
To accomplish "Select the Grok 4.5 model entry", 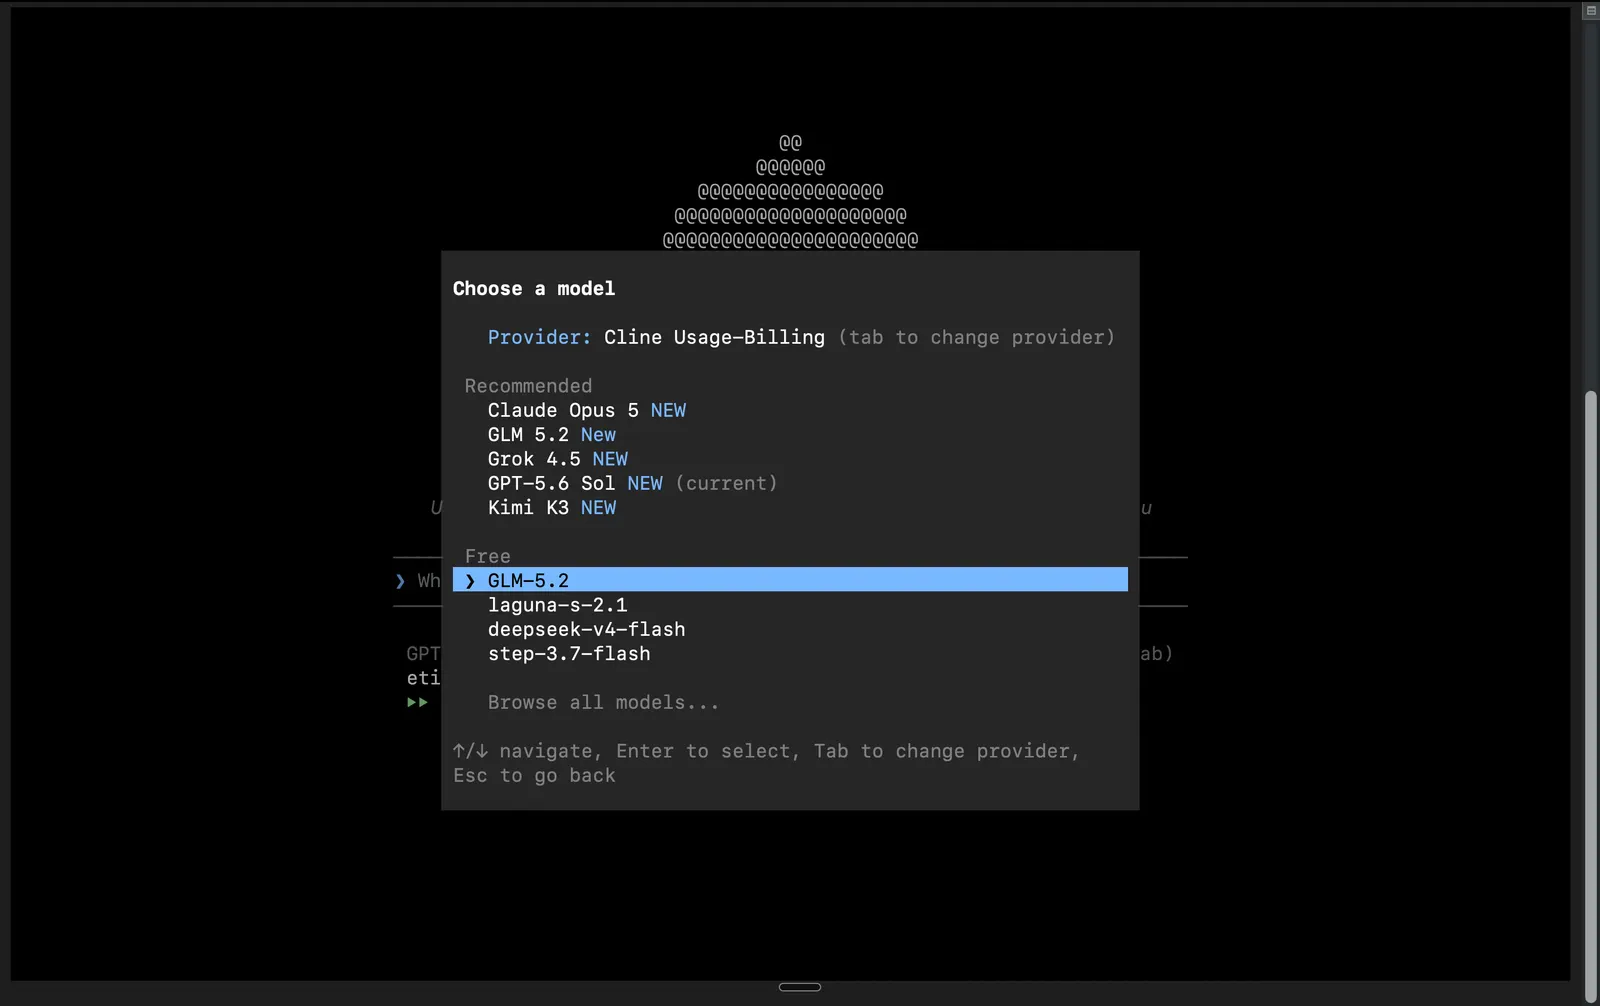I will click(x=557, y=459).
